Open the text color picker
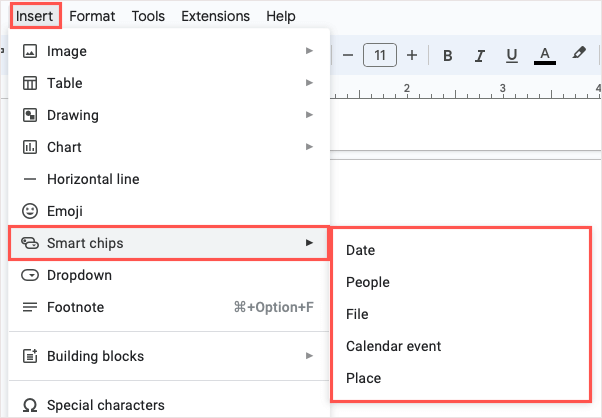 [545, 55]
